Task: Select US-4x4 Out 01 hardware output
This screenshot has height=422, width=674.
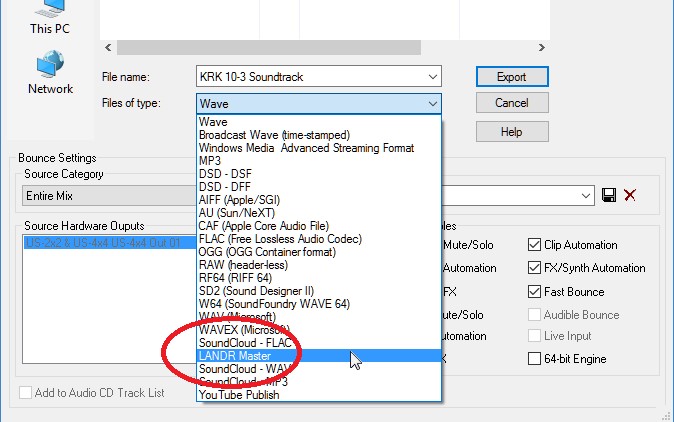Action: click(110, 243)
